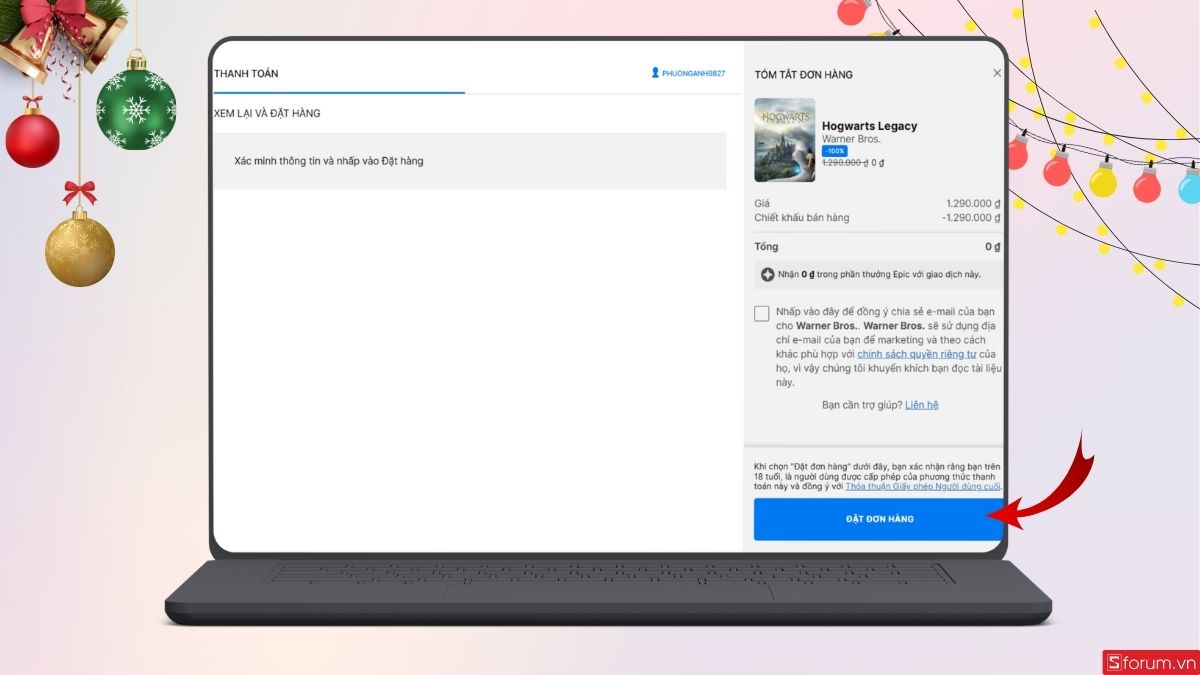Viewport: 1200px width, 675px height.
Task: Click the PHUONGANH9827 account name
Action: point(693,74)
